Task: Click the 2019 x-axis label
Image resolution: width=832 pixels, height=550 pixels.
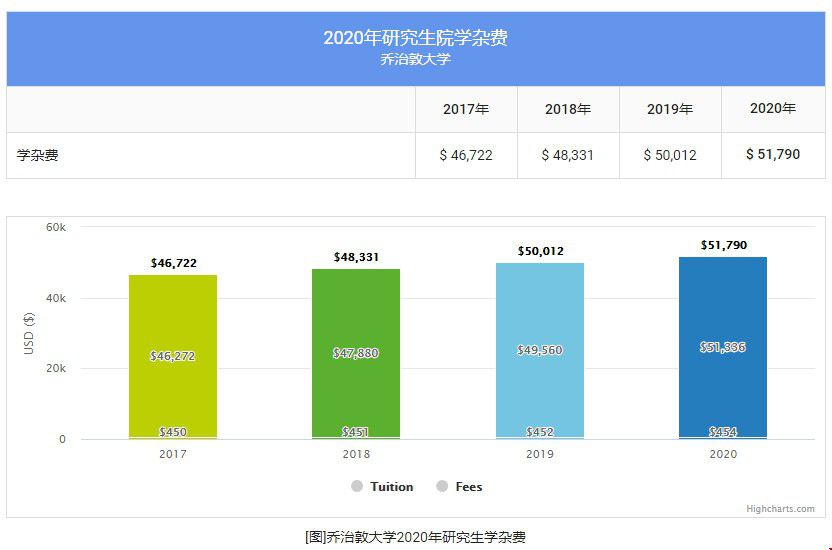Action: pos(540,454)
